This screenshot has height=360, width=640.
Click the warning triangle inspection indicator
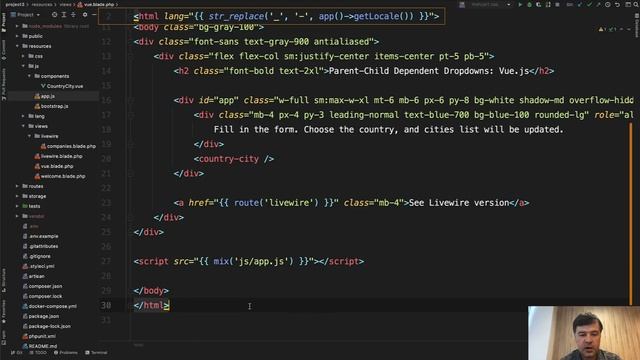click(x=601, y=29)
